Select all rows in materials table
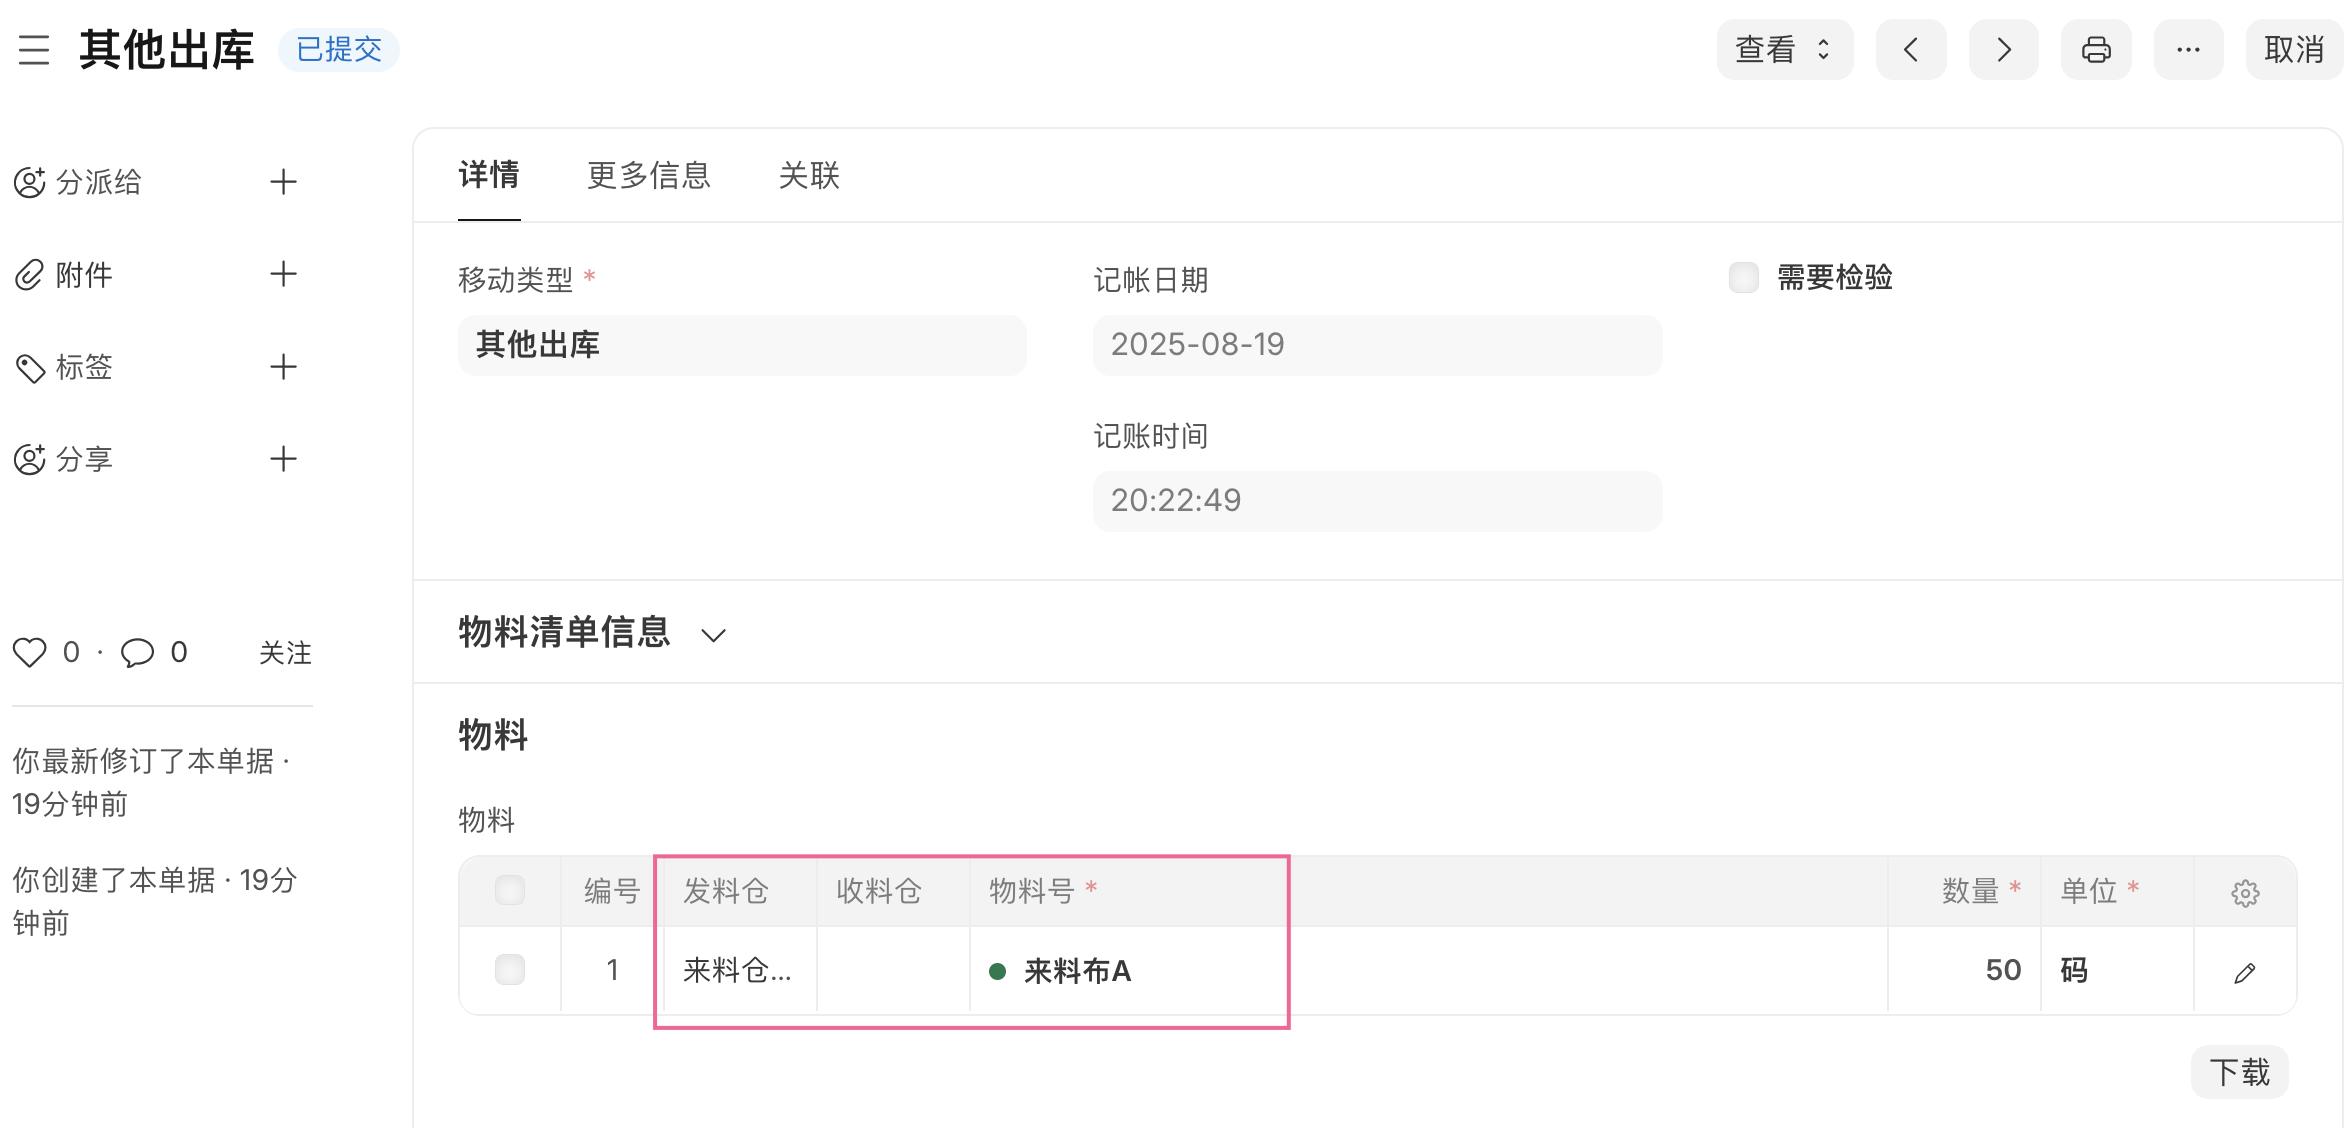Screen dimensions: 2350x1128 coord(510,890)
